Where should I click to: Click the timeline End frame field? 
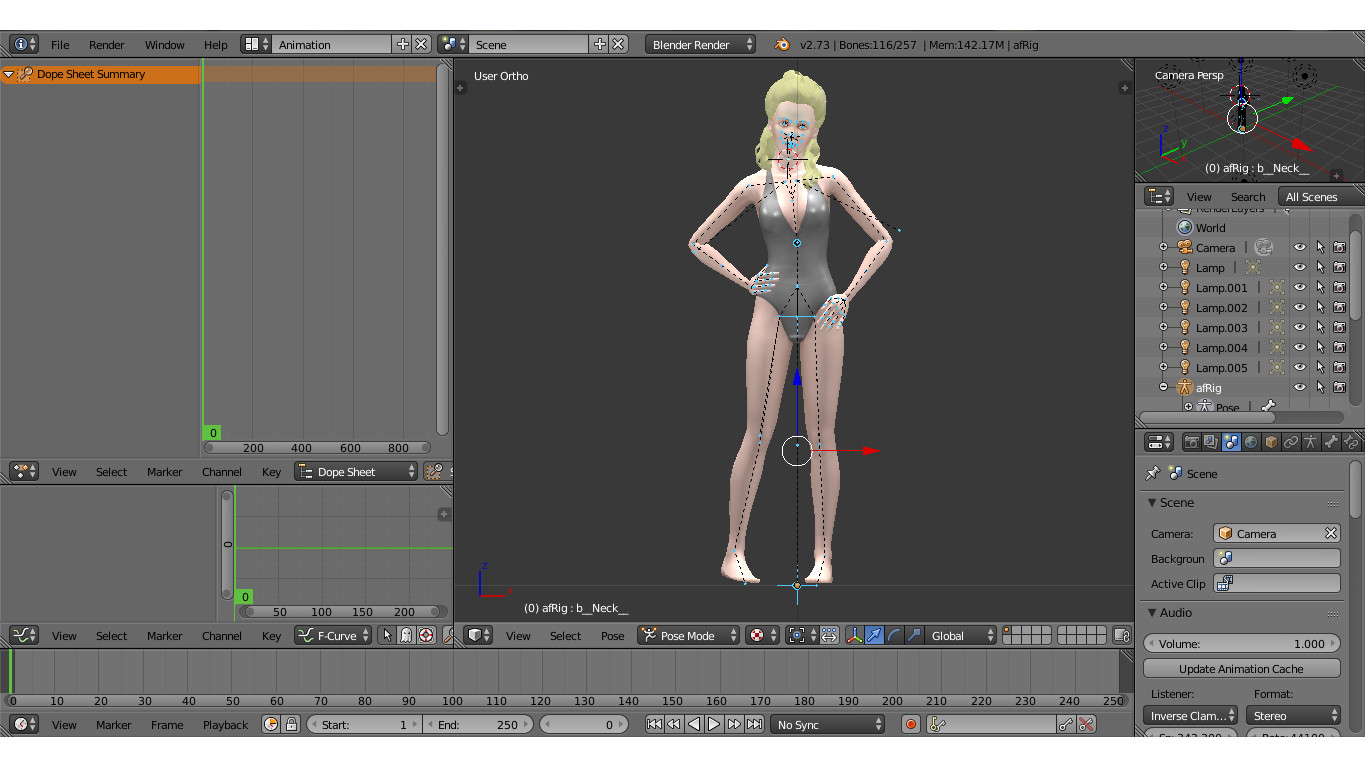(478, 724)
